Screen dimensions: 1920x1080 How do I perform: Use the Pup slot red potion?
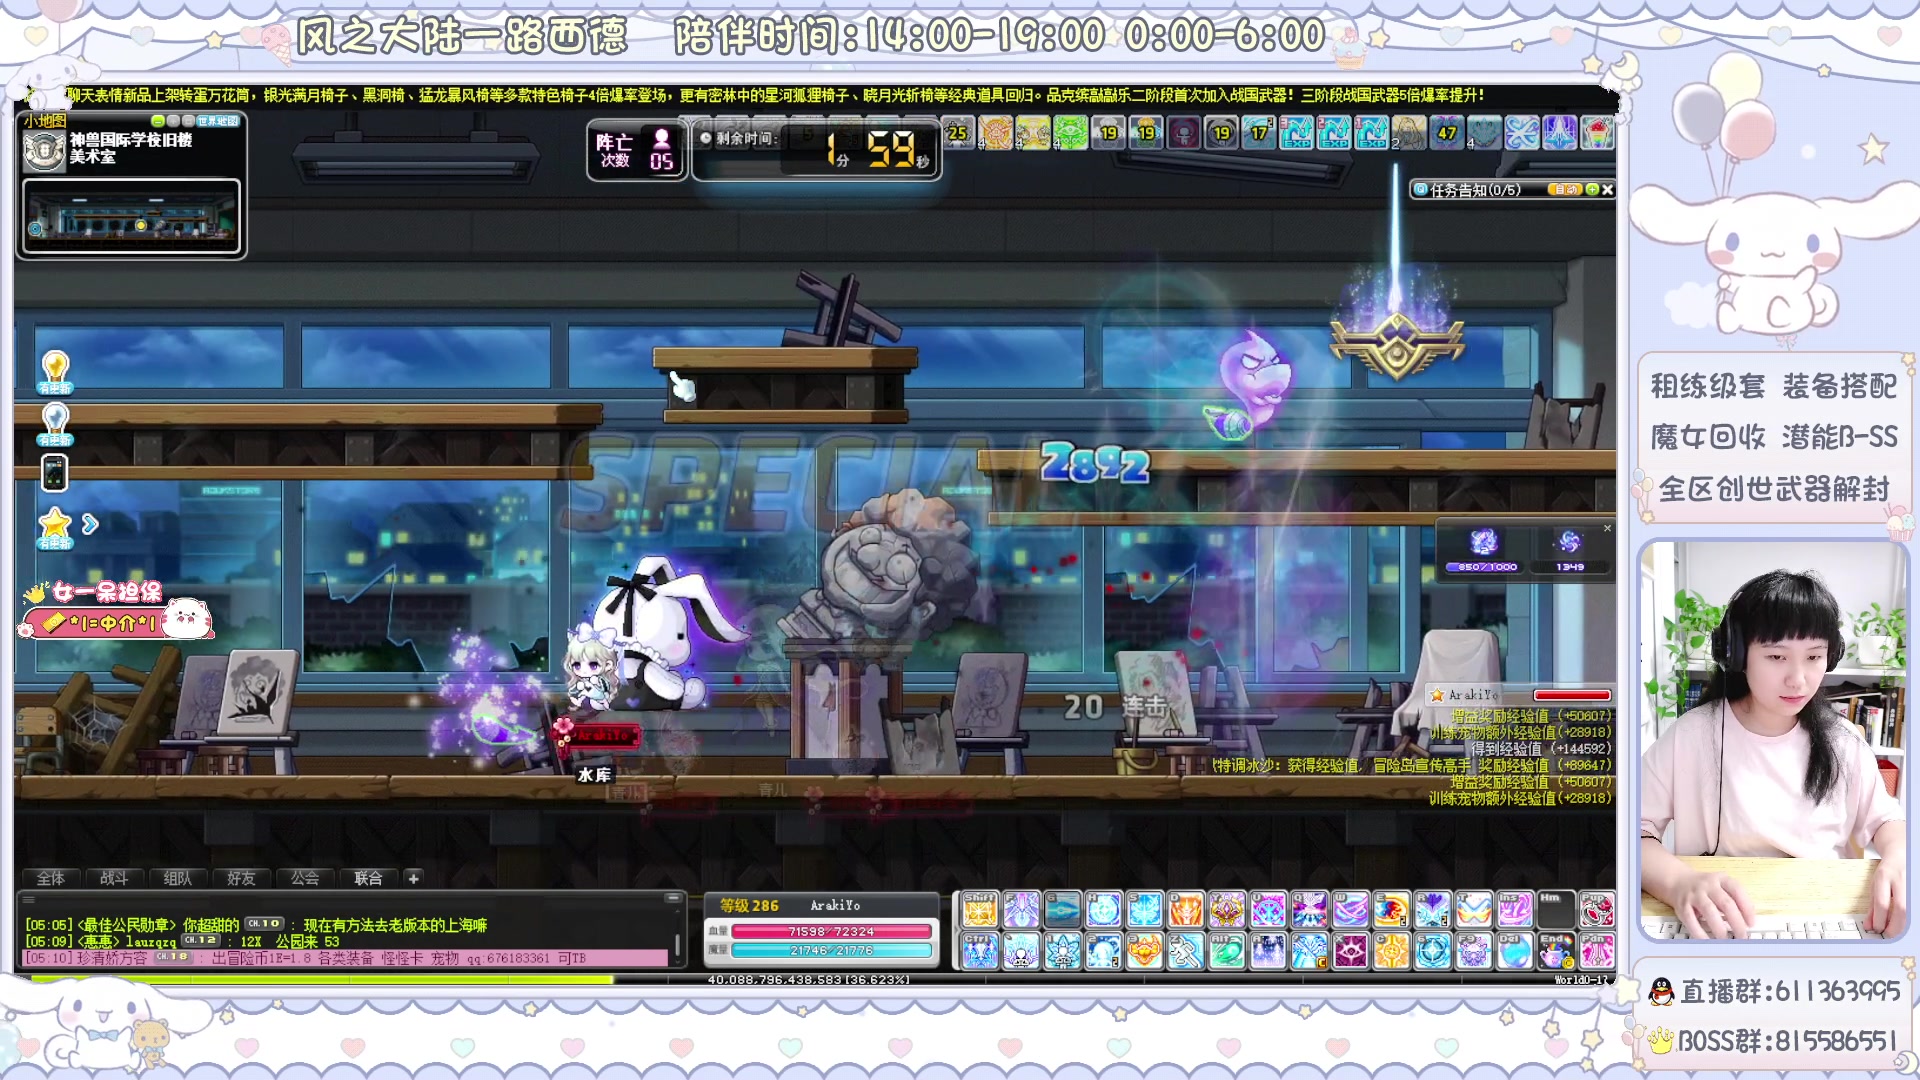click(x=1596, y=909)
